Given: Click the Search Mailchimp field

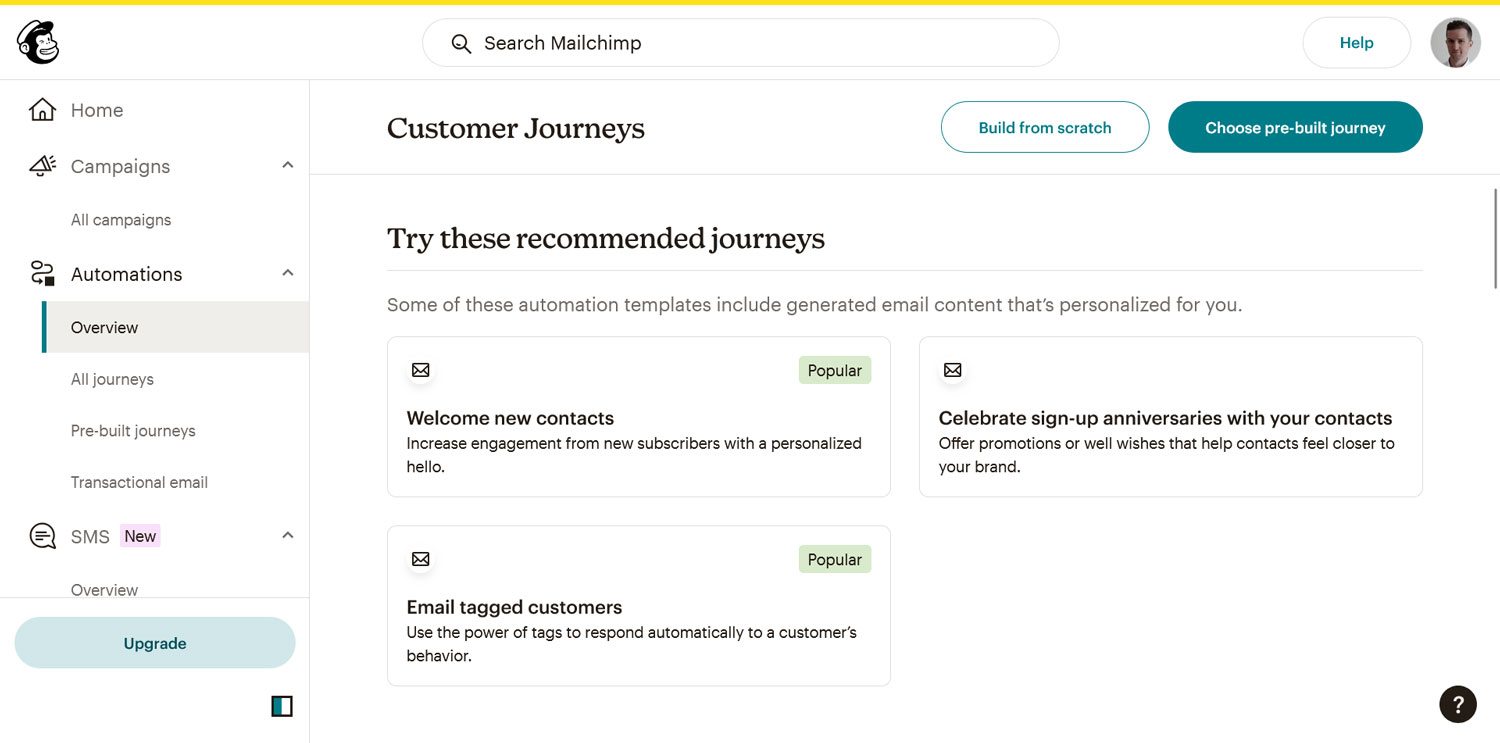Looking at the screenshot, I should (x=741, y=43).
